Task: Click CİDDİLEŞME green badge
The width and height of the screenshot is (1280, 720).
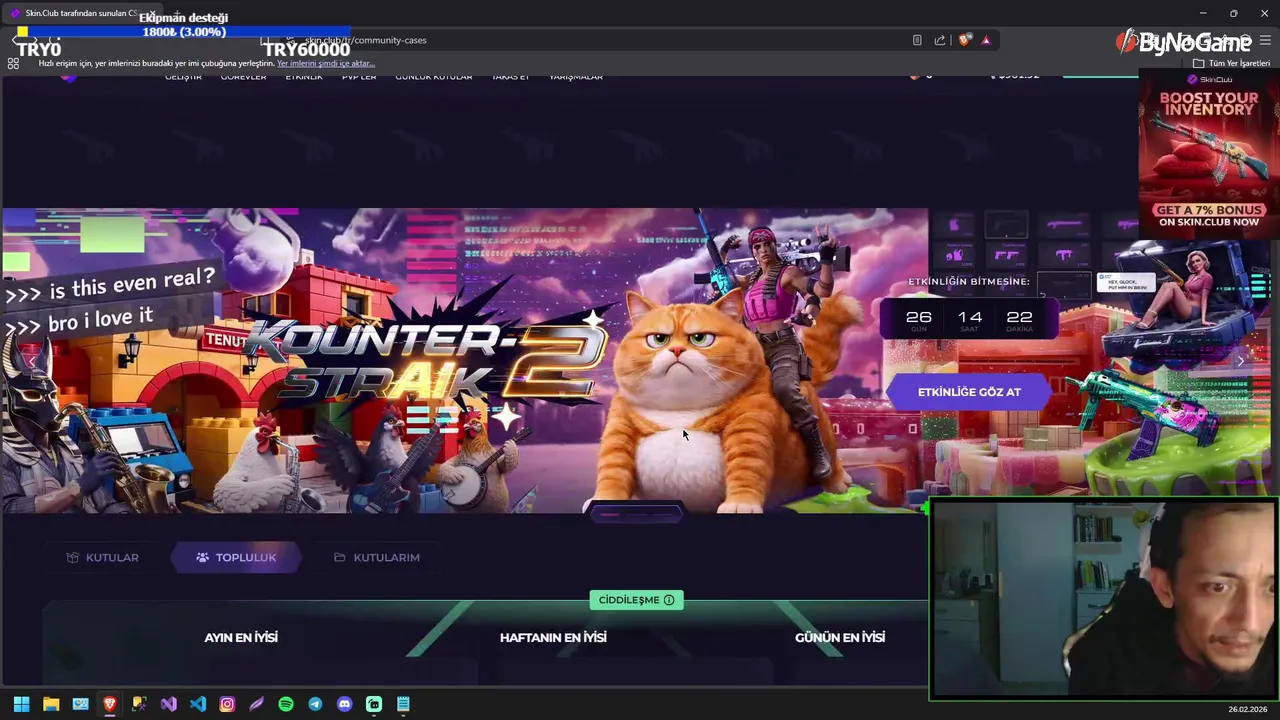Action: (x=636, y=600)
